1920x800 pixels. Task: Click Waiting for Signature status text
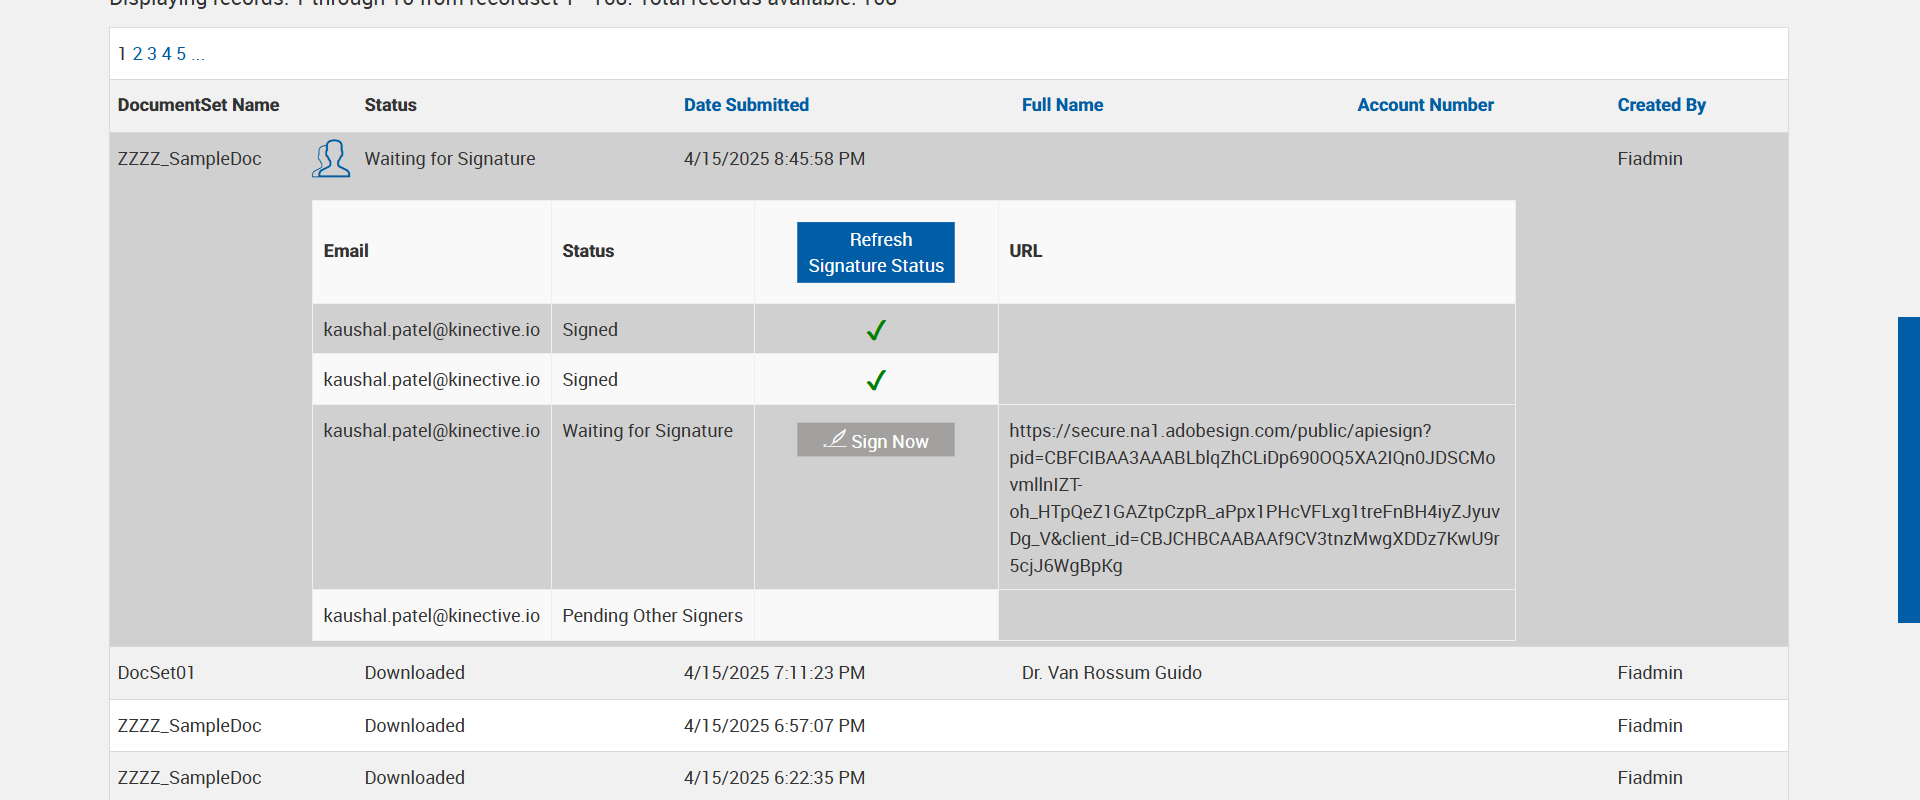point(450,159)
